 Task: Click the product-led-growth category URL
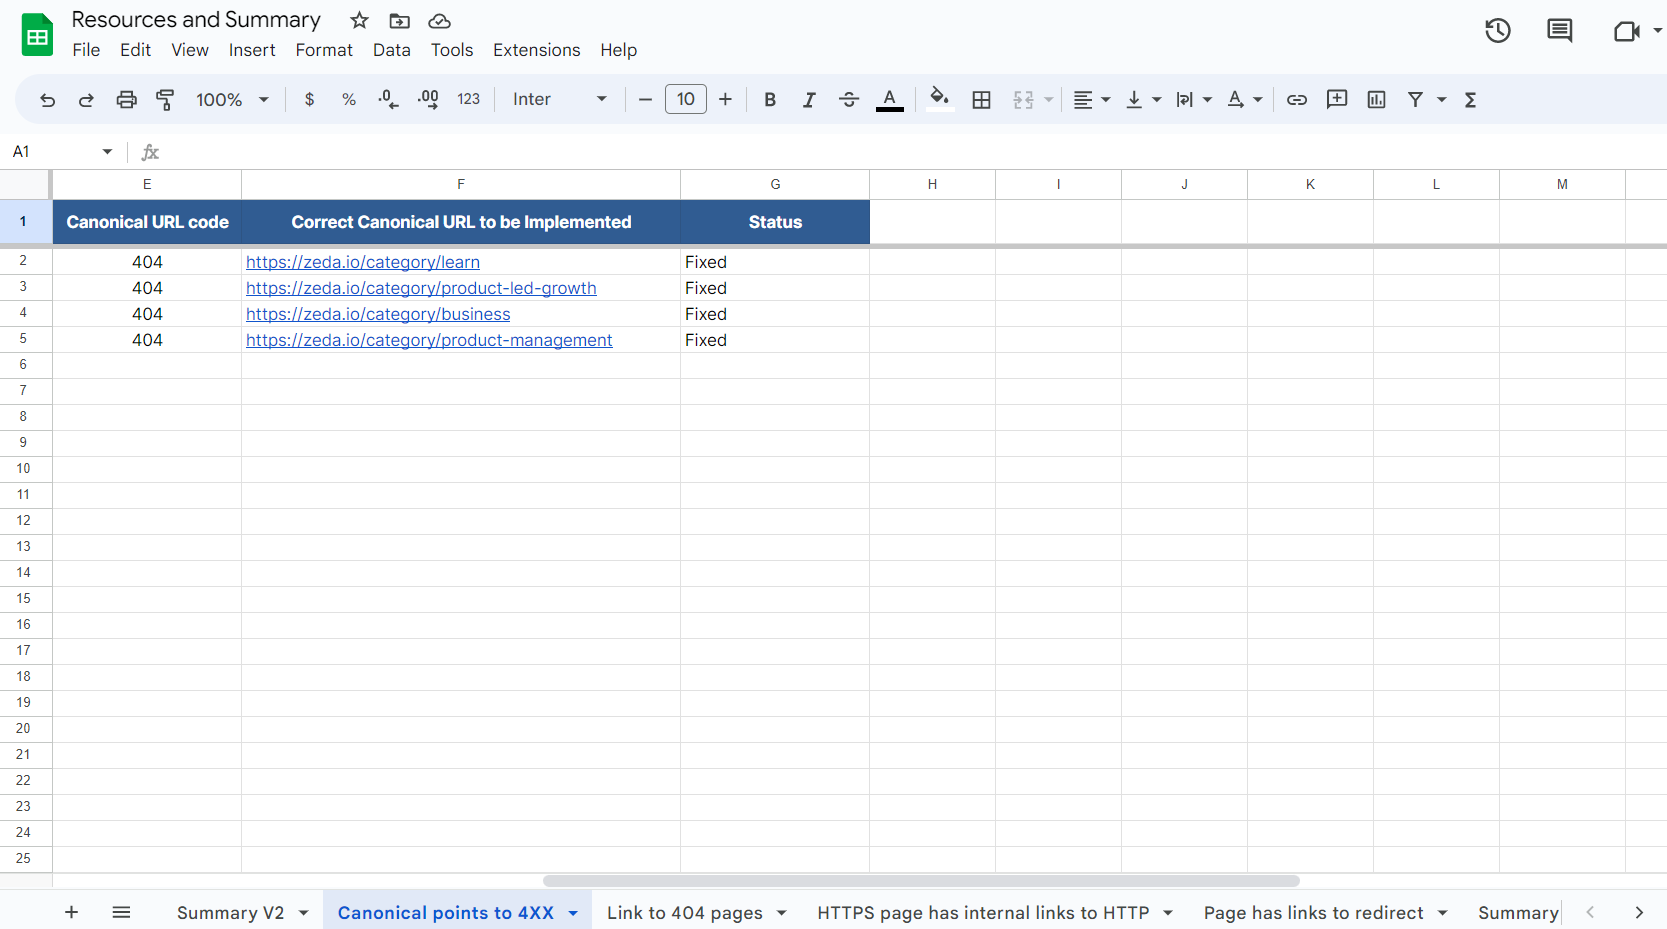(x=421, y=288)
